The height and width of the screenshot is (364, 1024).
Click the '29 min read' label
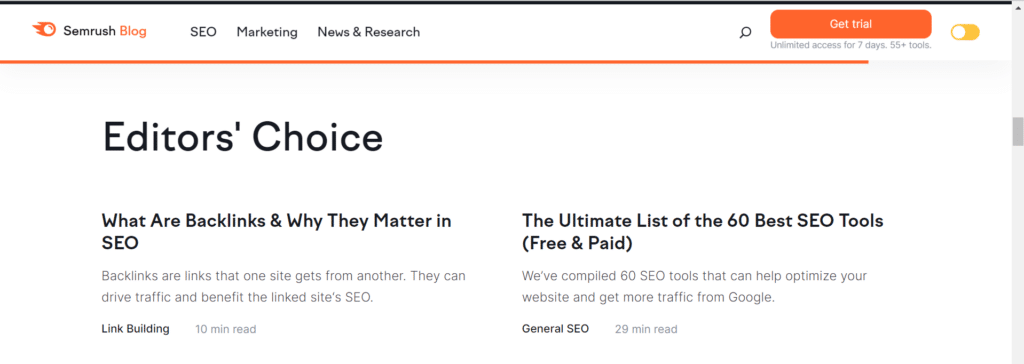pyautogui.click(x=646, y=329)
